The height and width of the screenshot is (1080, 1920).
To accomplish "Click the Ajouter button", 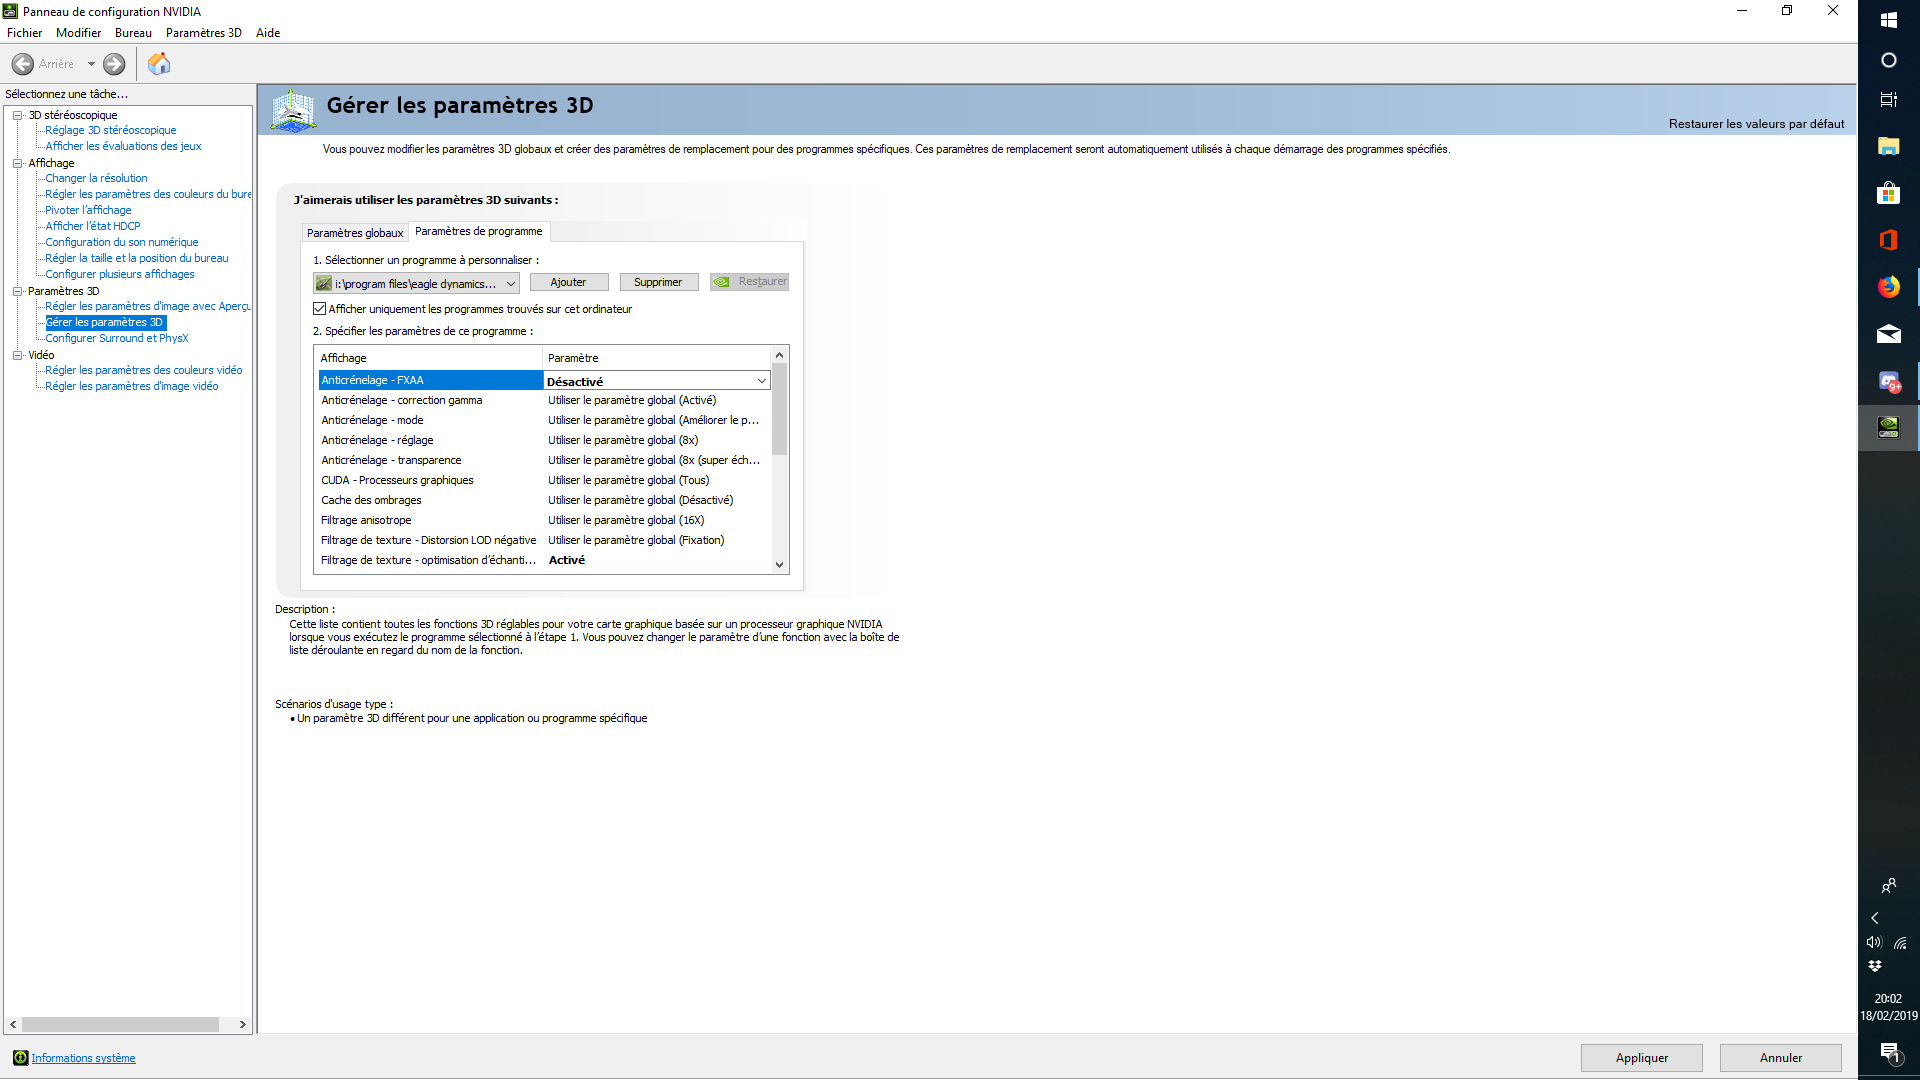I will pos(569,282).
